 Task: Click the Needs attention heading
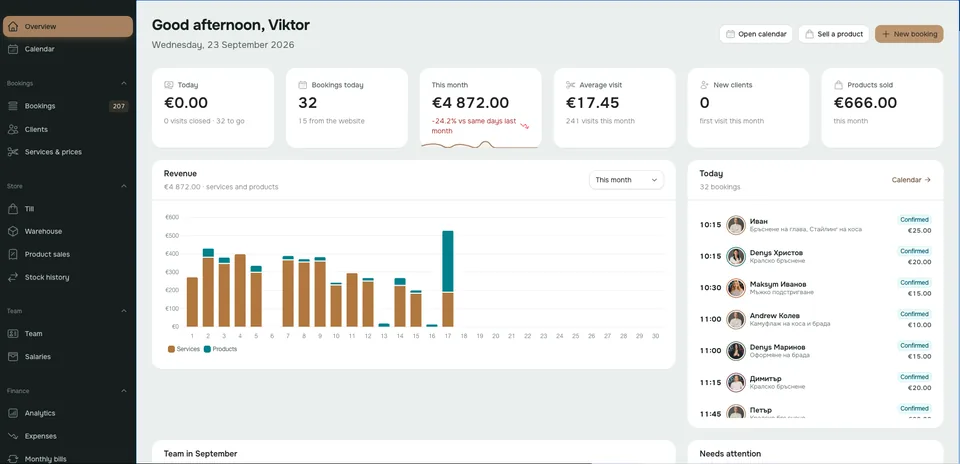pos(730,454)
